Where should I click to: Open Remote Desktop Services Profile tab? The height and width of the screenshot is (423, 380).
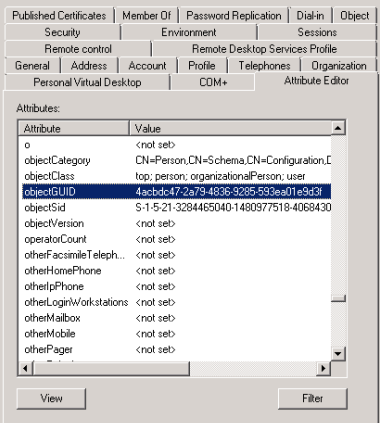[264, 49]
